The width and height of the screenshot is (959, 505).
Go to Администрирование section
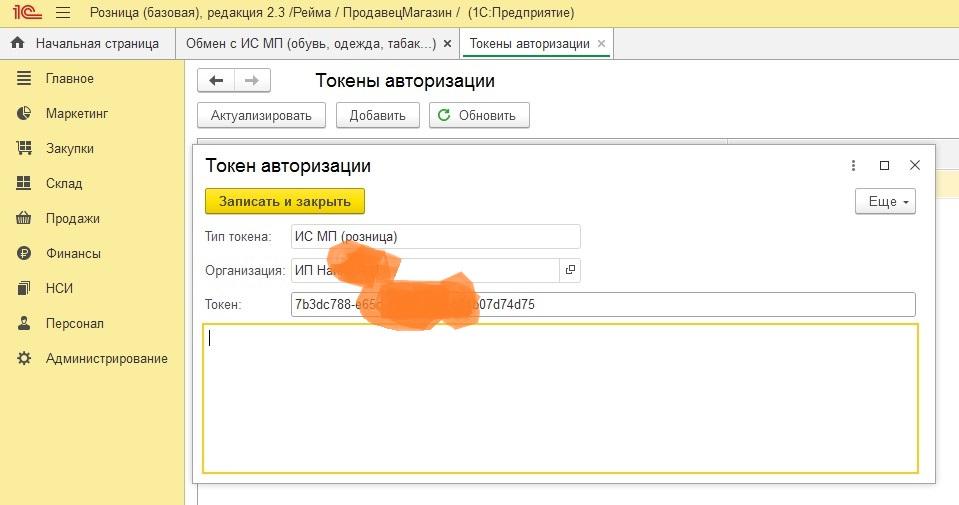coord(106,359)
